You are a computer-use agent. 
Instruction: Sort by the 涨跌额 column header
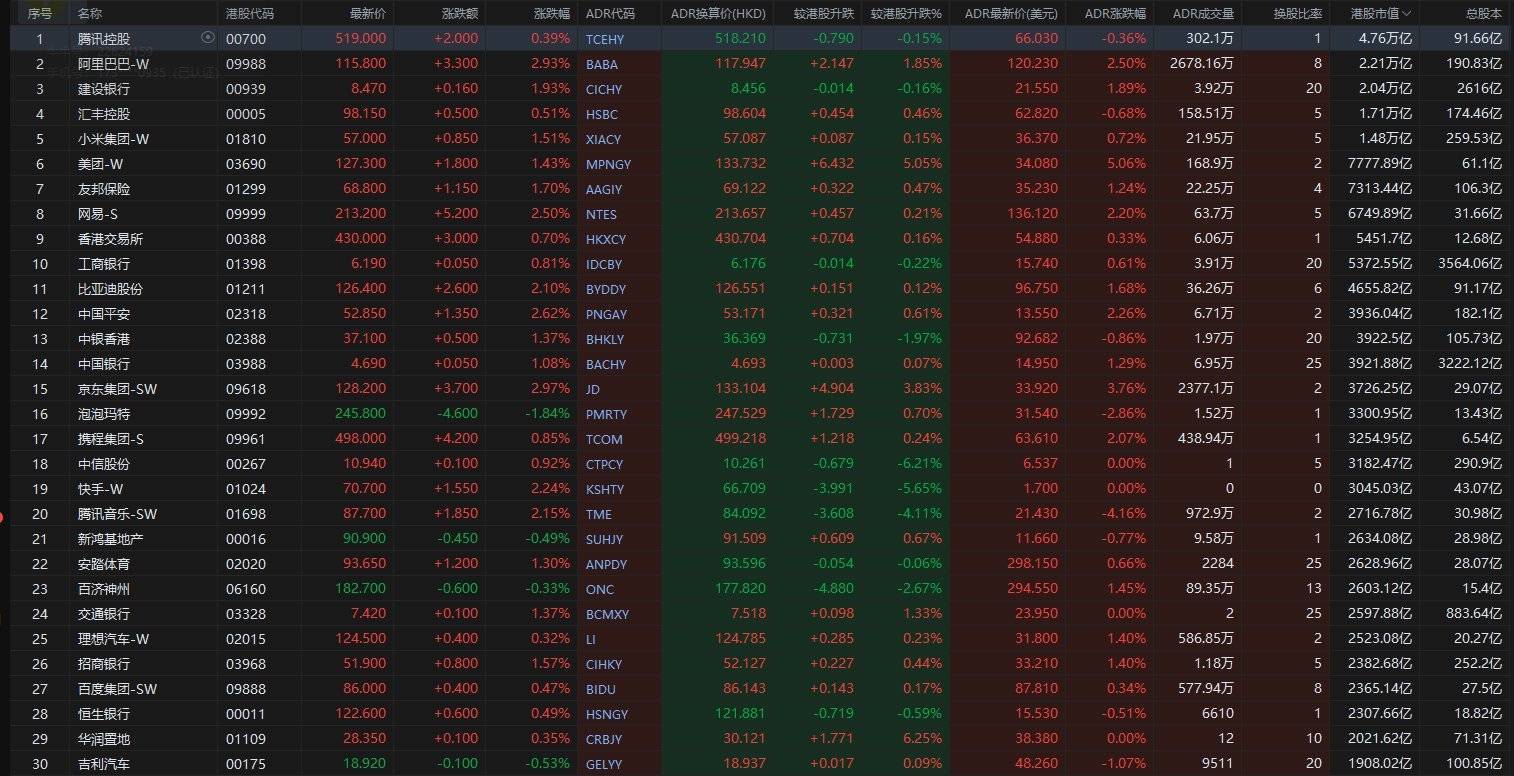point(460,14)
